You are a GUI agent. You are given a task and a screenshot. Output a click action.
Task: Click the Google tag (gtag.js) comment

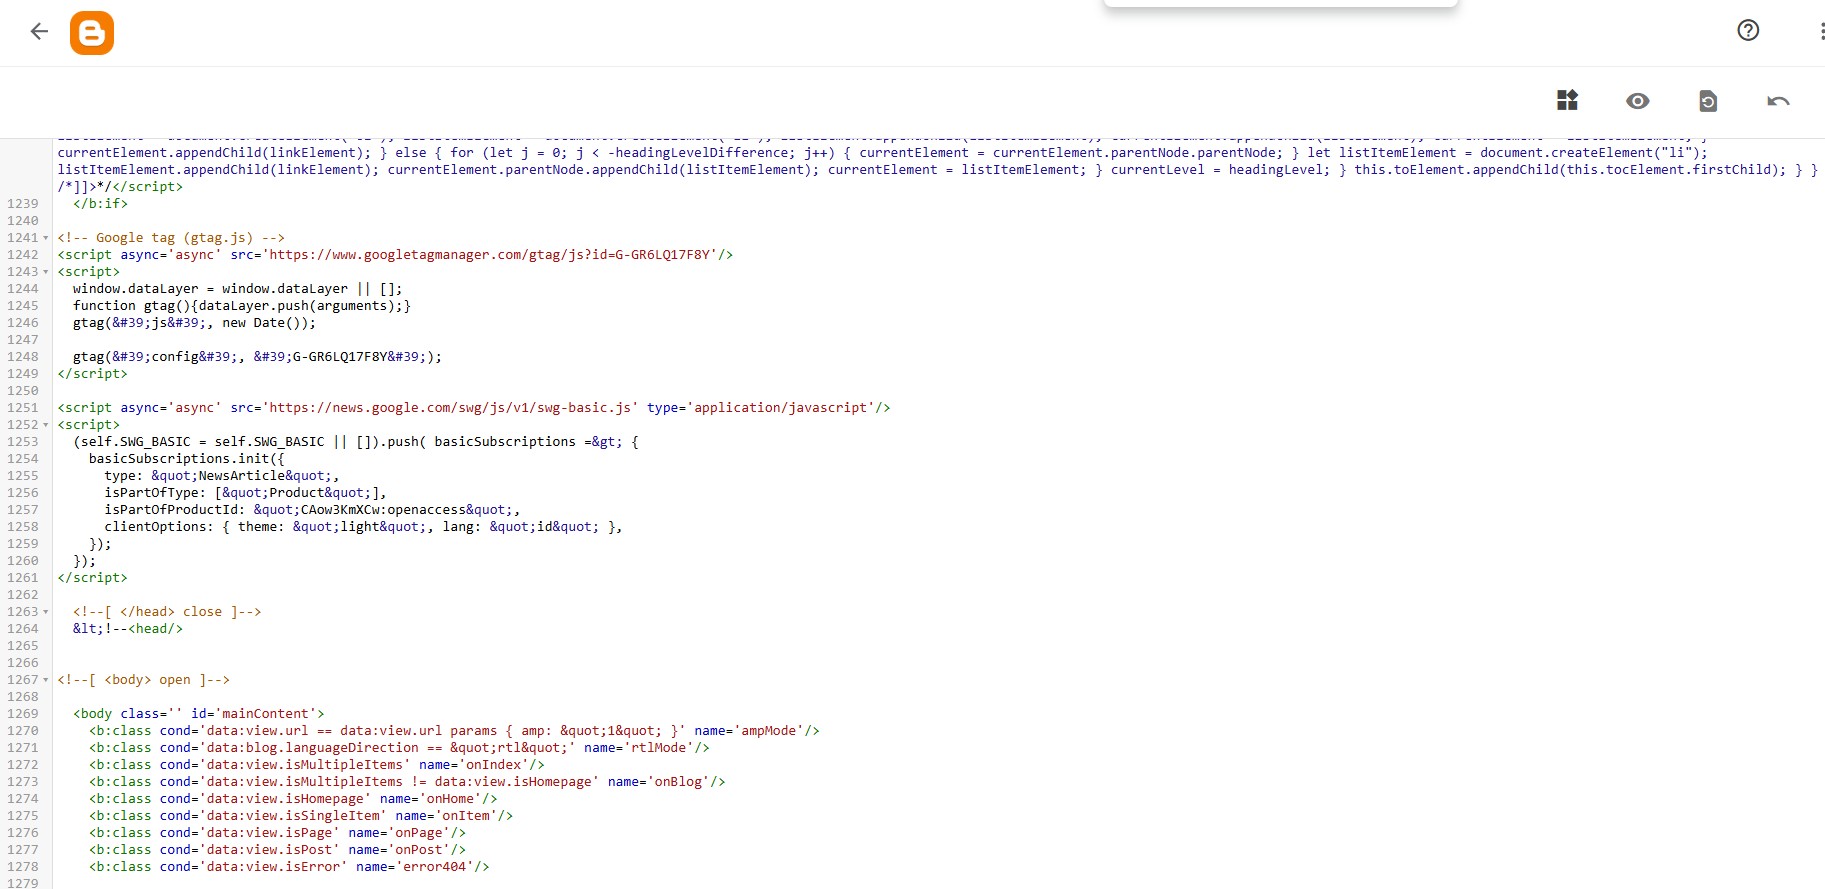tap(171, 238)
